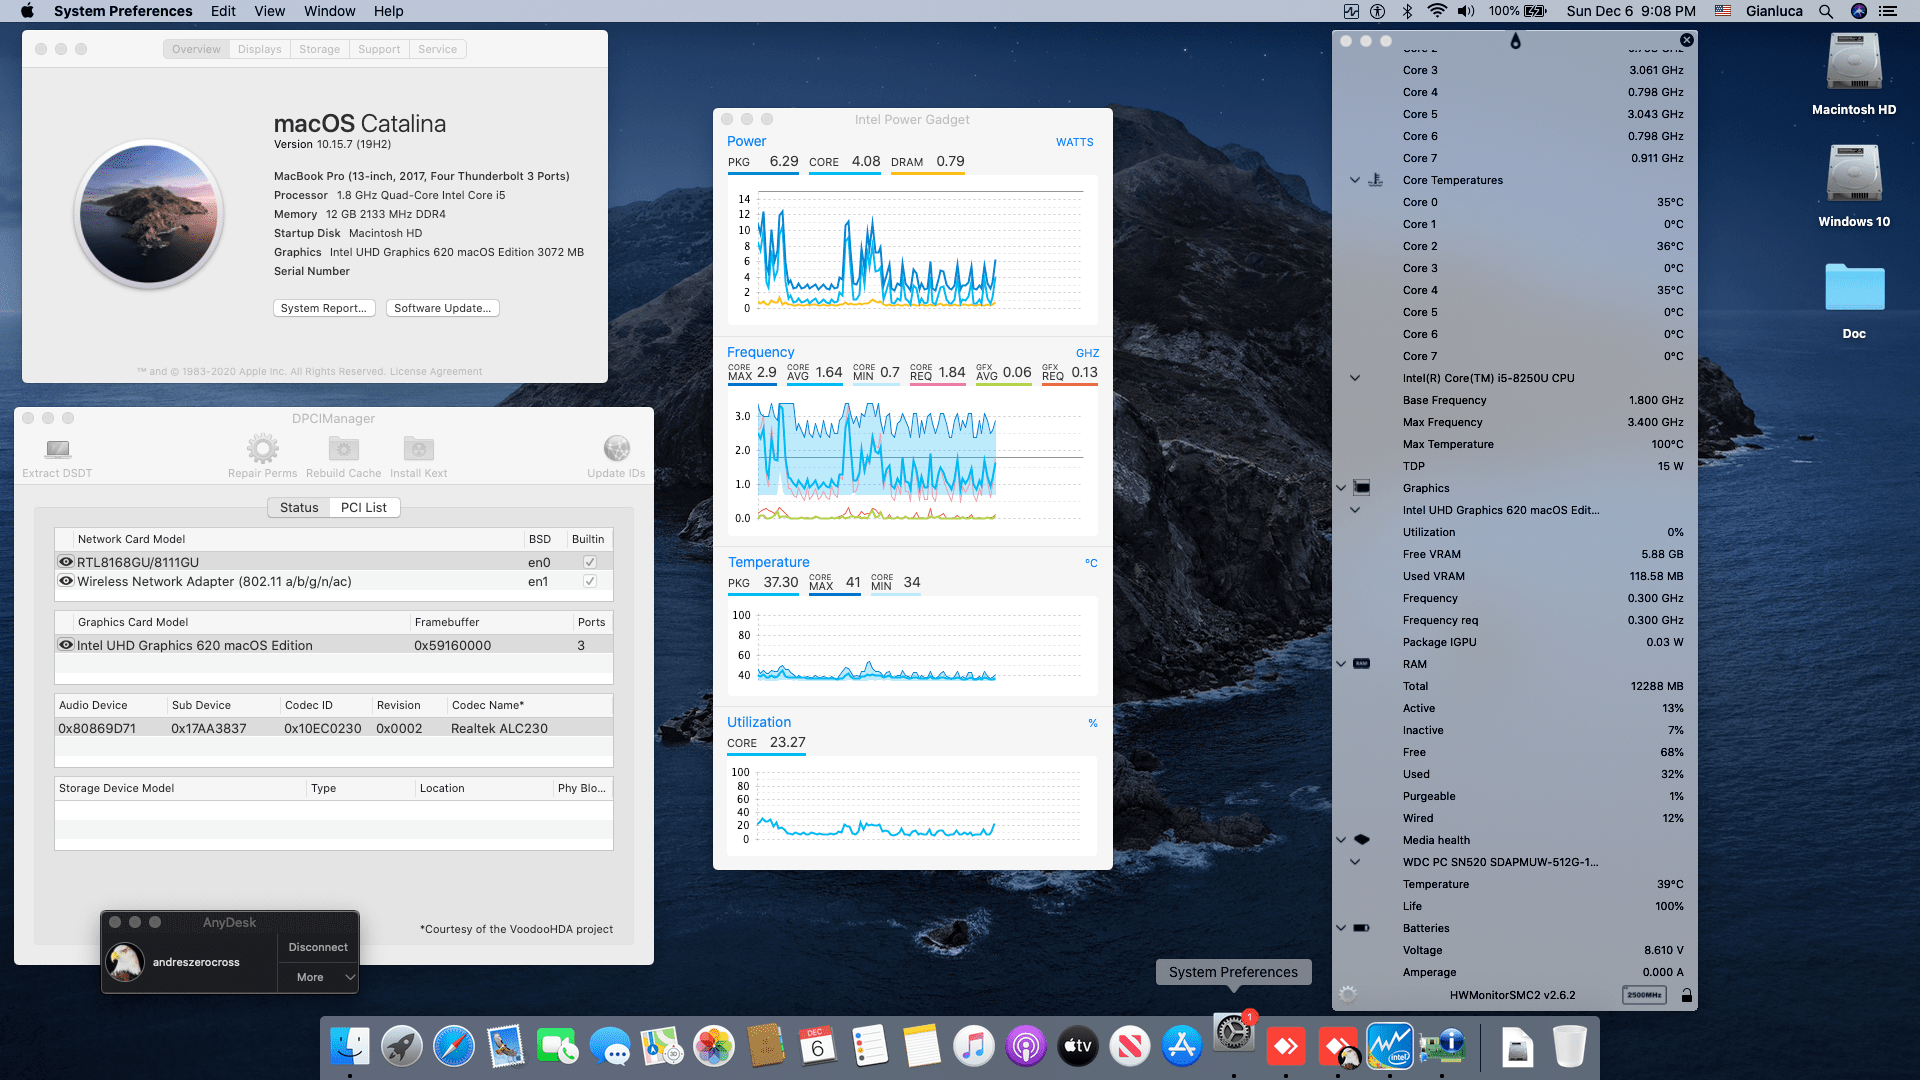Open Service tab in About This Mac
Screen dimensions: 1920x1080
click(438, 49)
